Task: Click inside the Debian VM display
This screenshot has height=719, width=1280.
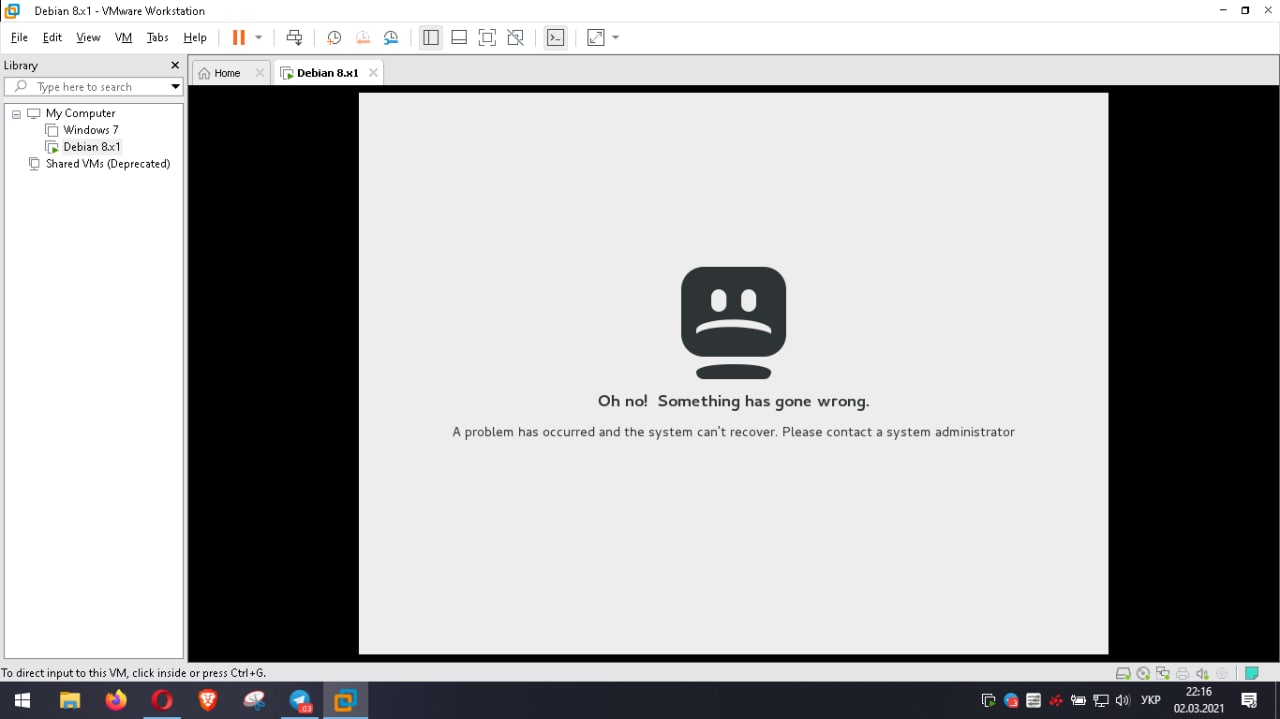Action: (x=733, y=373)
